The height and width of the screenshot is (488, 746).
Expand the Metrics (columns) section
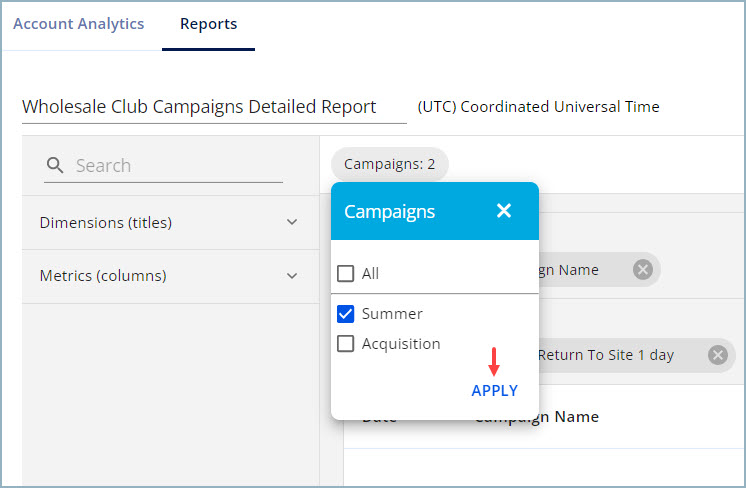(x=170, y=276)
